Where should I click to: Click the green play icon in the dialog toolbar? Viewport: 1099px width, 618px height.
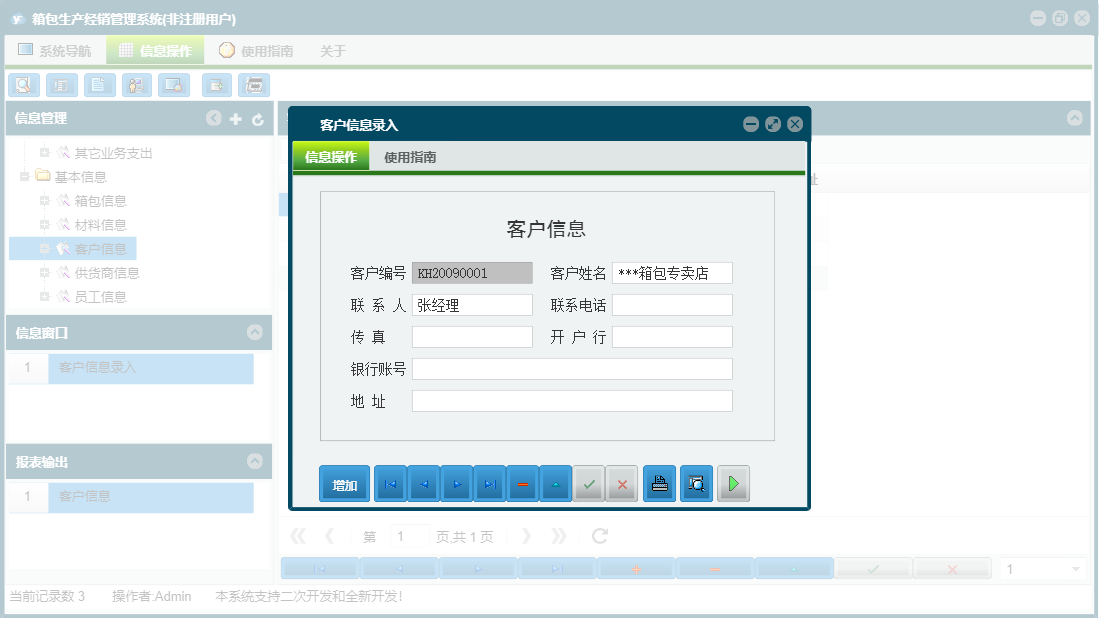733,483
